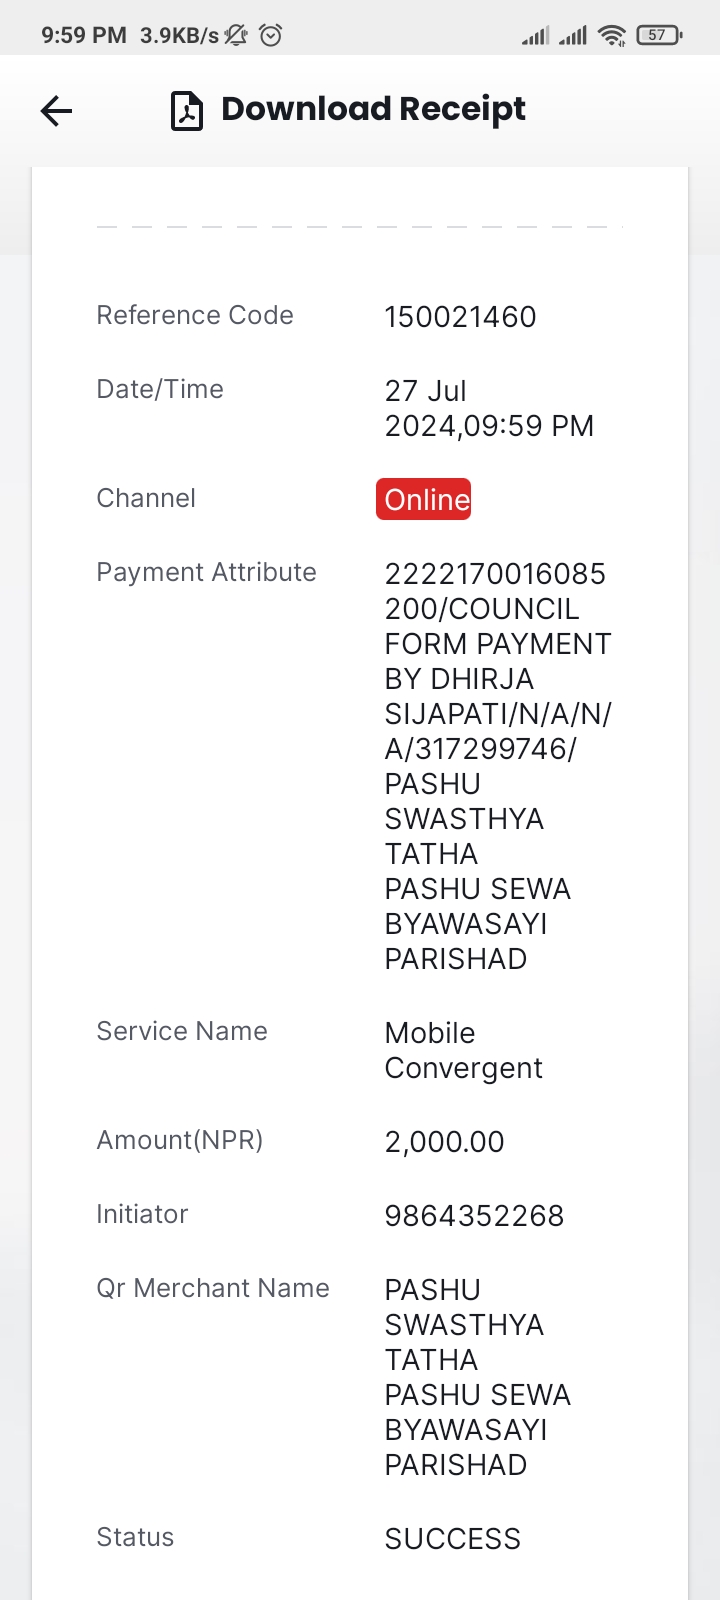Screen dimensions: 720x1600
Task: Tap the initiator number 9864352268
Action: coord(475,1216)
